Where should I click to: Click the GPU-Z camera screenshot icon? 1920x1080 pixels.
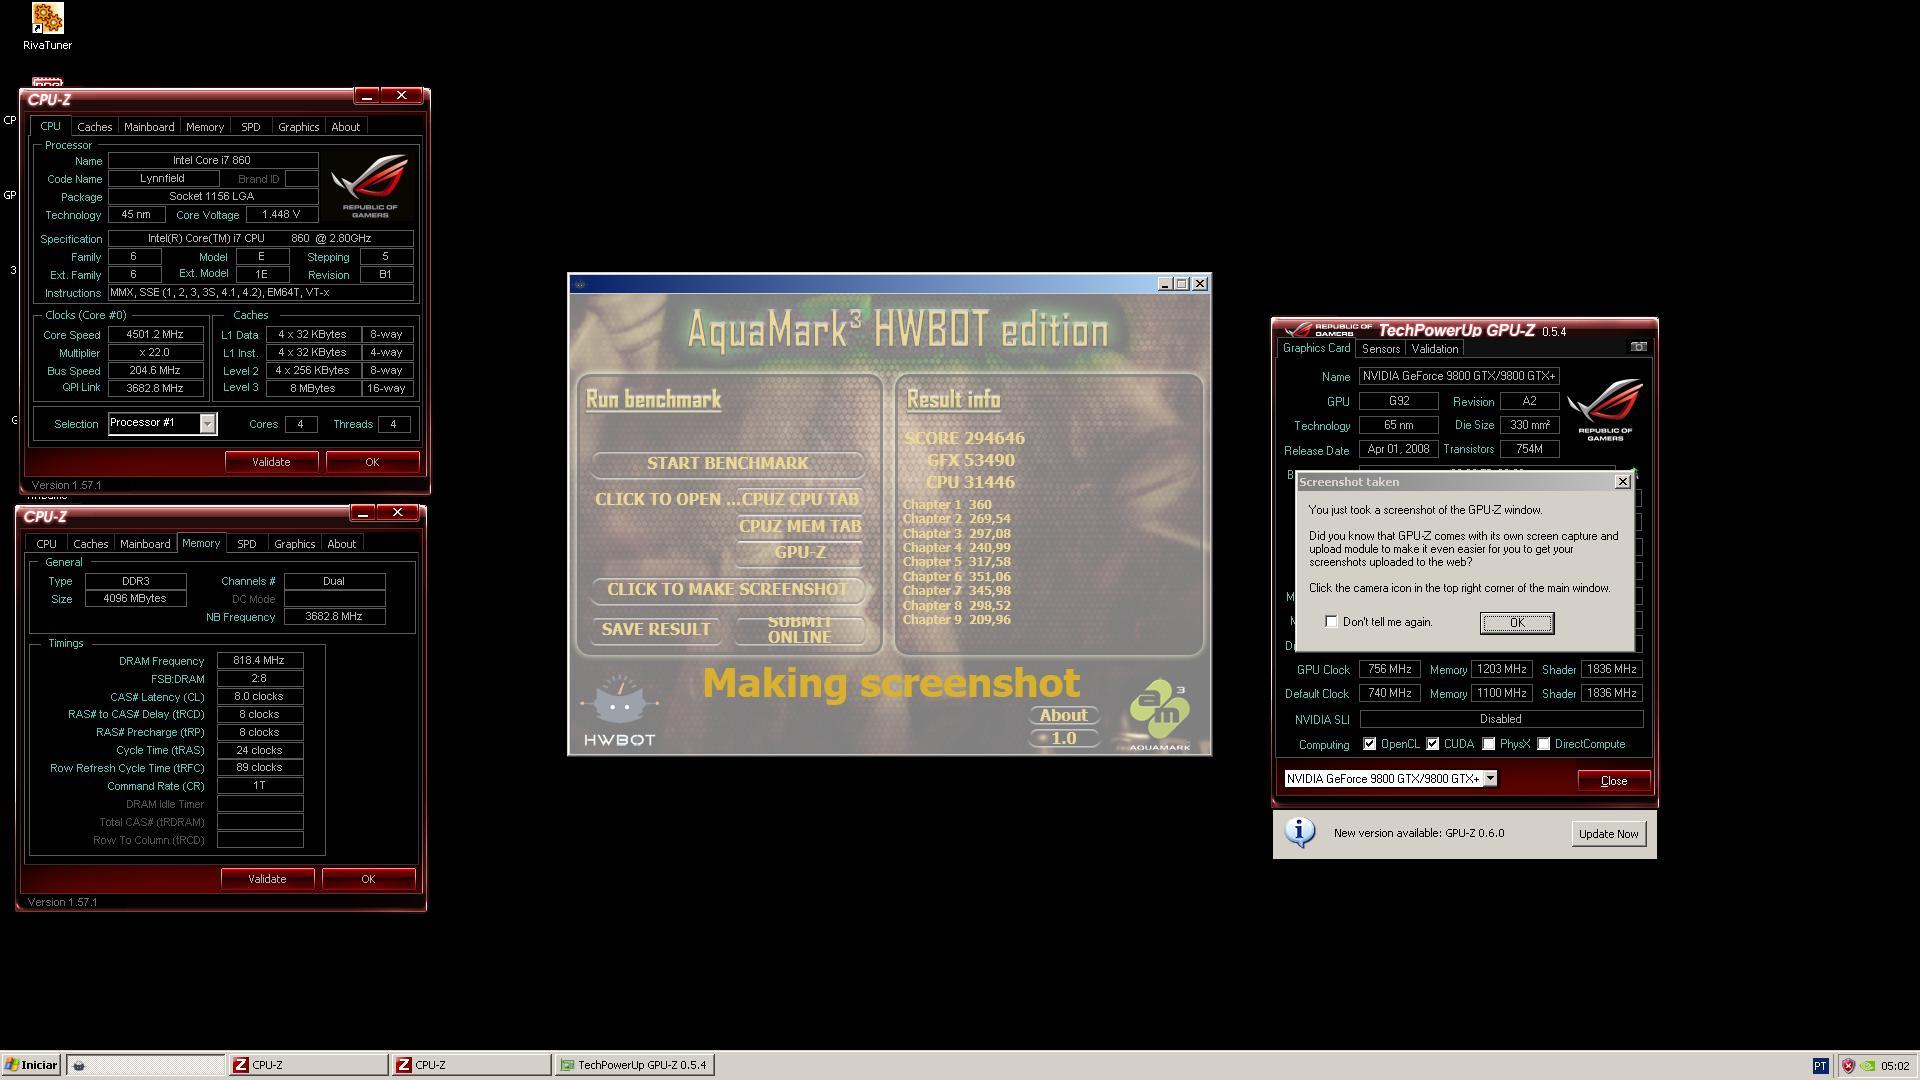click(x=1638, y=347)
